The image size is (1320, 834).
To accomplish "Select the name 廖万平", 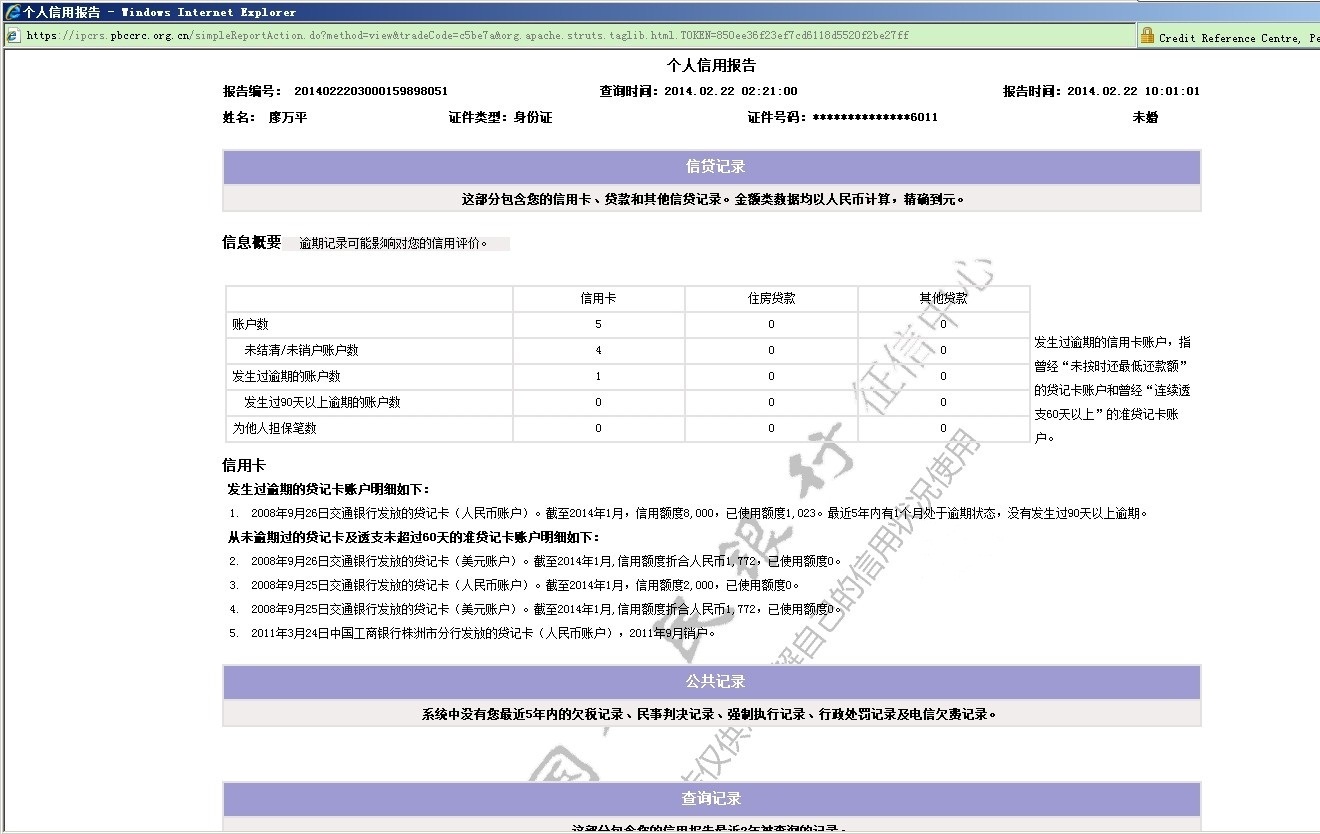I will [x=288, y=117].
